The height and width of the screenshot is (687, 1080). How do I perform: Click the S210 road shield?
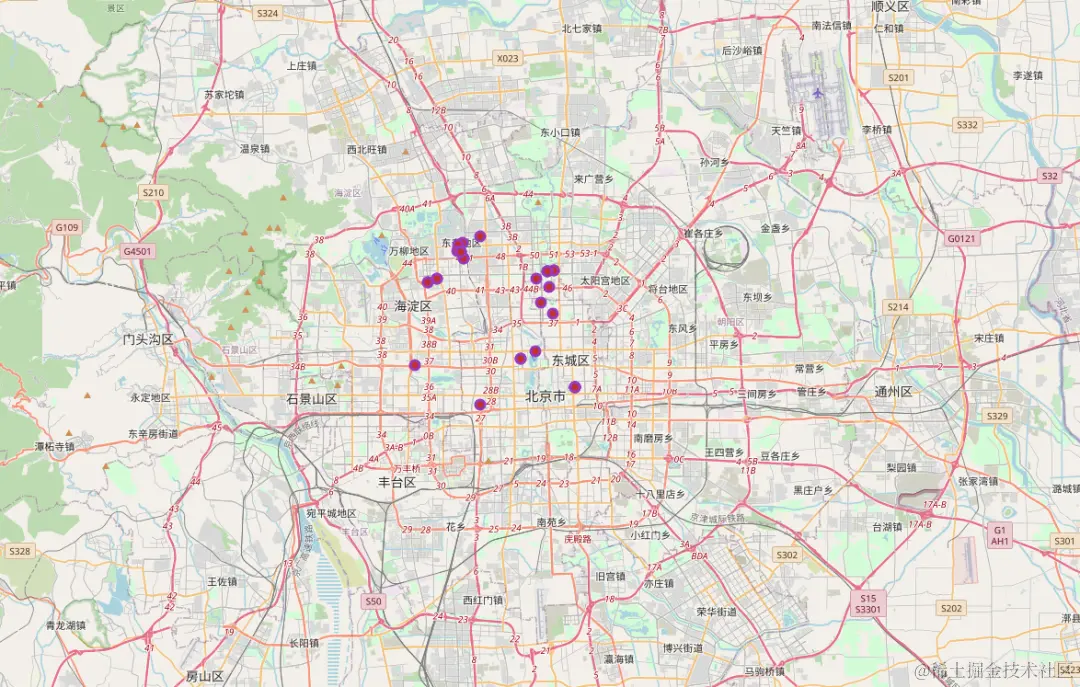153,192
